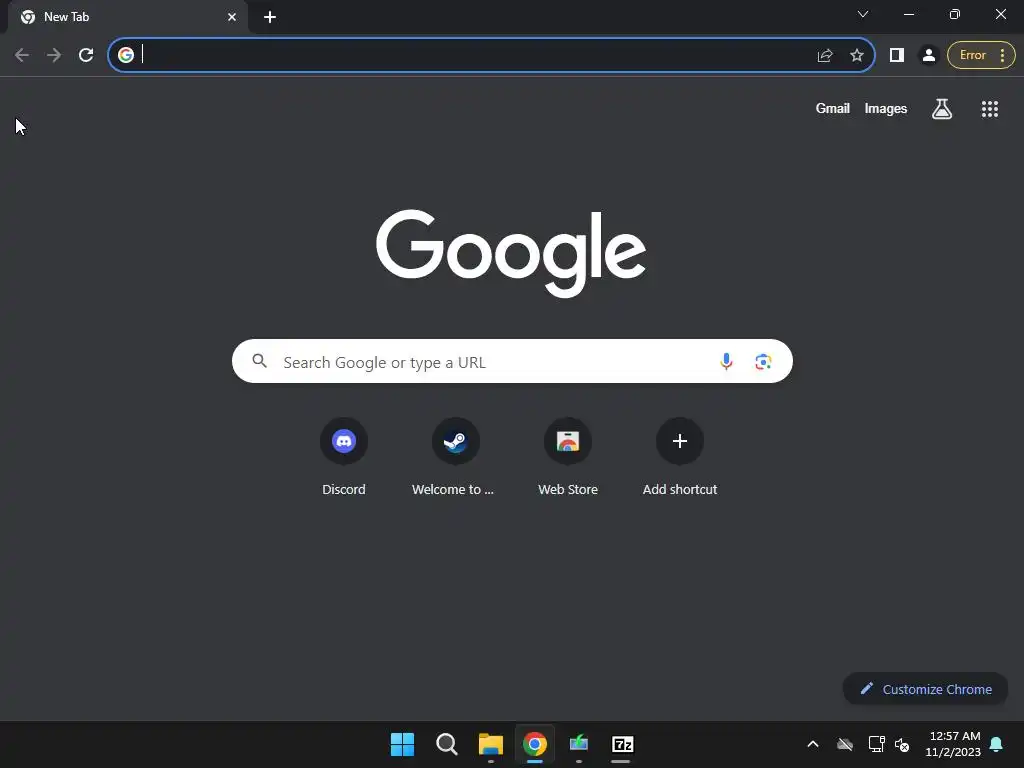Image resolution: width=1024 pixels, height=768 pixels.
Task: Share this page icon in address bar
Action: point(825,56)
